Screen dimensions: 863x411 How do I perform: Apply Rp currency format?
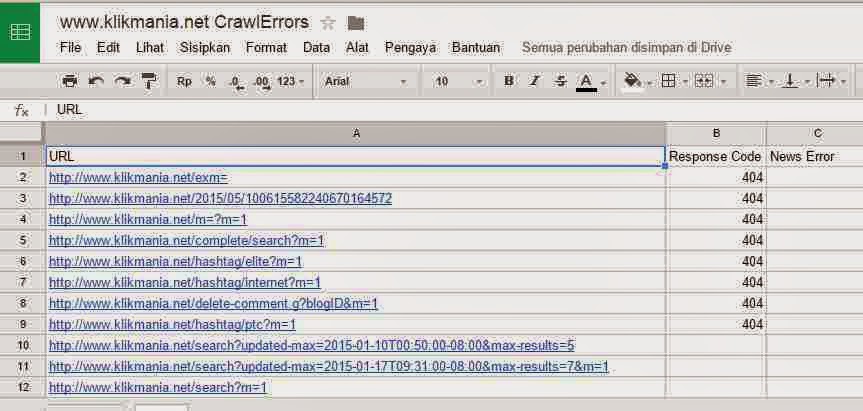(x=184, y=81)
